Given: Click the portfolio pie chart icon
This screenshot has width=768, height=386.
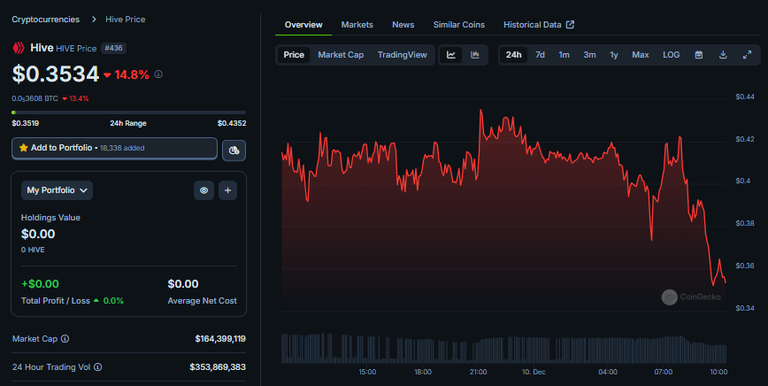Looking at the screenshot, I should point(234,150).
